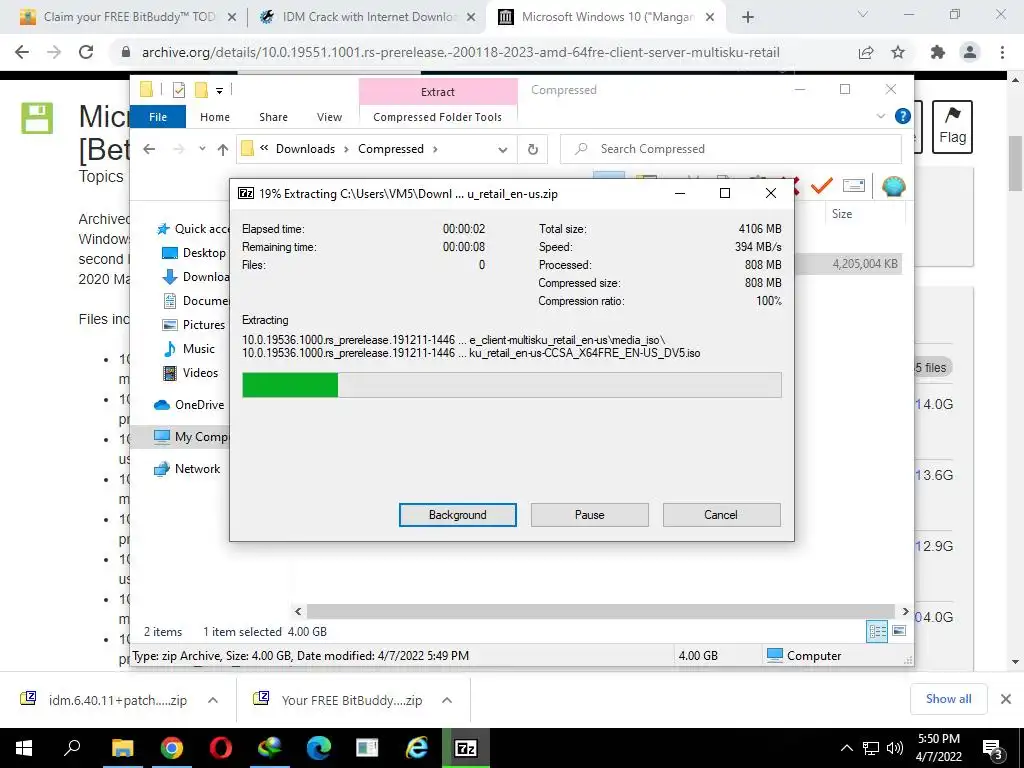Open the Chrome profile avatar
This screenshot has height=768, width=1024.
click(970, 52)
